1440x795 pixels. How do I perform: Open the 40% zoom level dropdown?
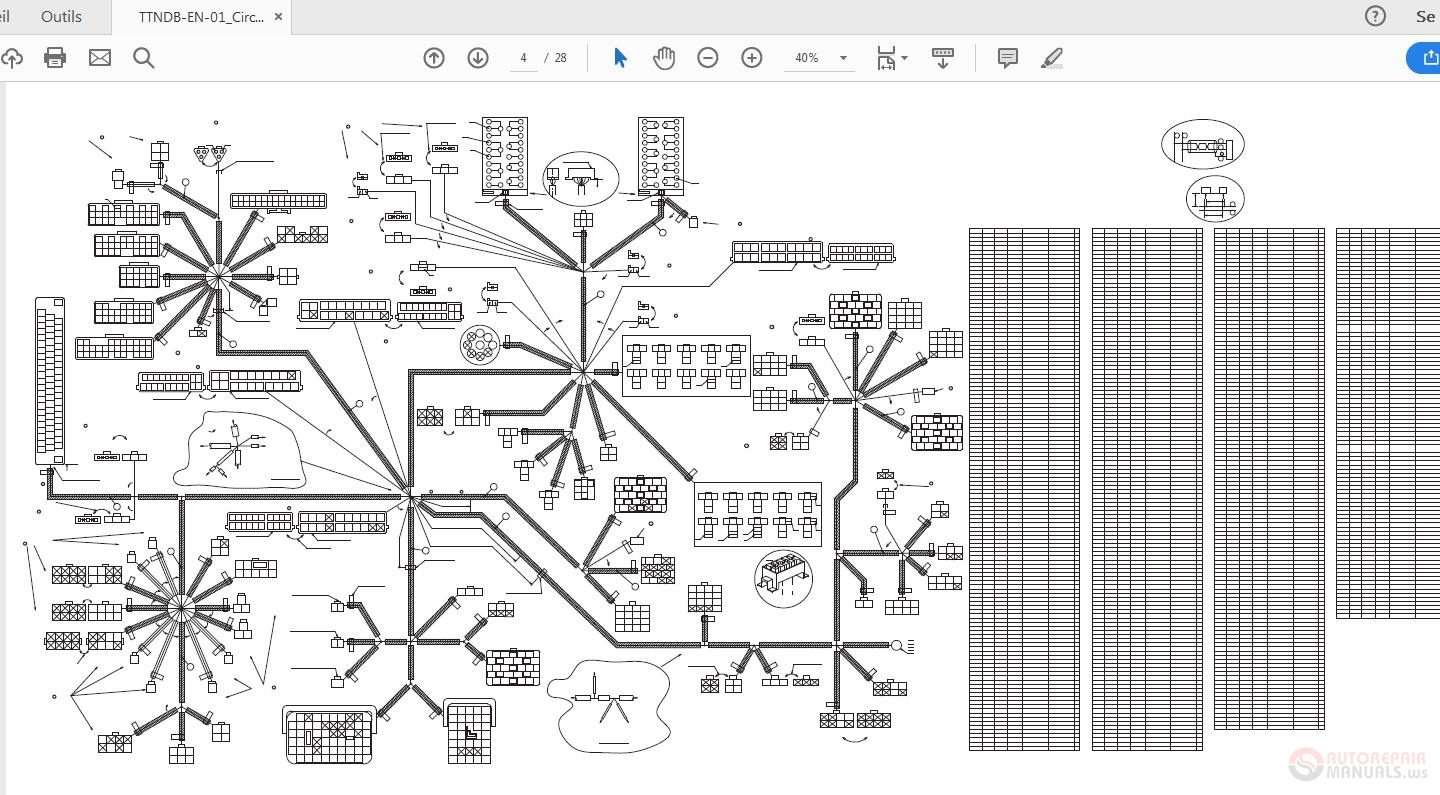coord(820,58)
